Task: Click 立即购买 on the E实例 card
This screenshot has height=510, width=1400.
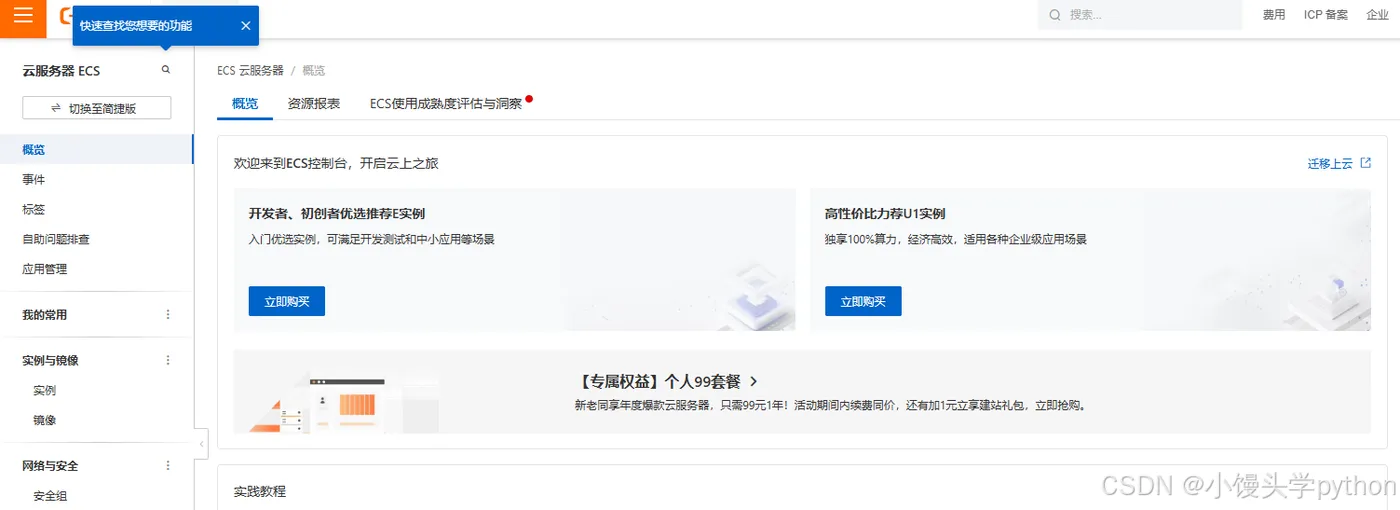Action: [x=287, y=301]
